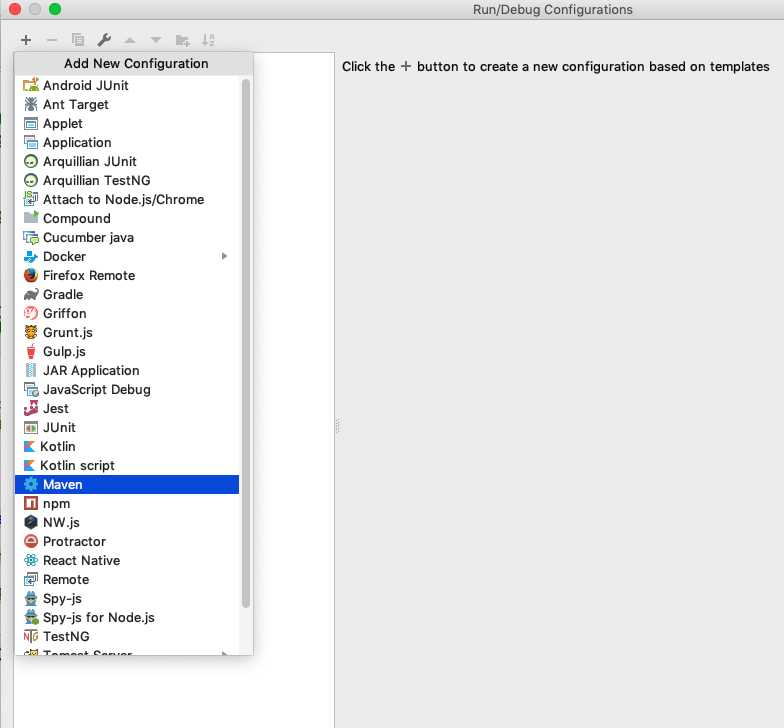Click the Arquillian JUnit icon
The width and height of the screenshot is (784, 728).
point(31,161)
